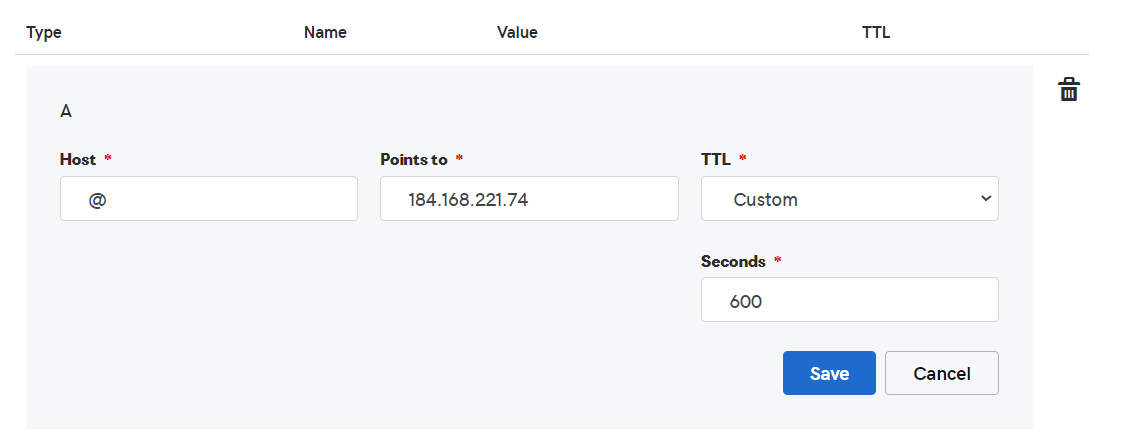Open the TTL Custom dropdown
This screenshot has width=1146, height=440.
click(849, 198)
